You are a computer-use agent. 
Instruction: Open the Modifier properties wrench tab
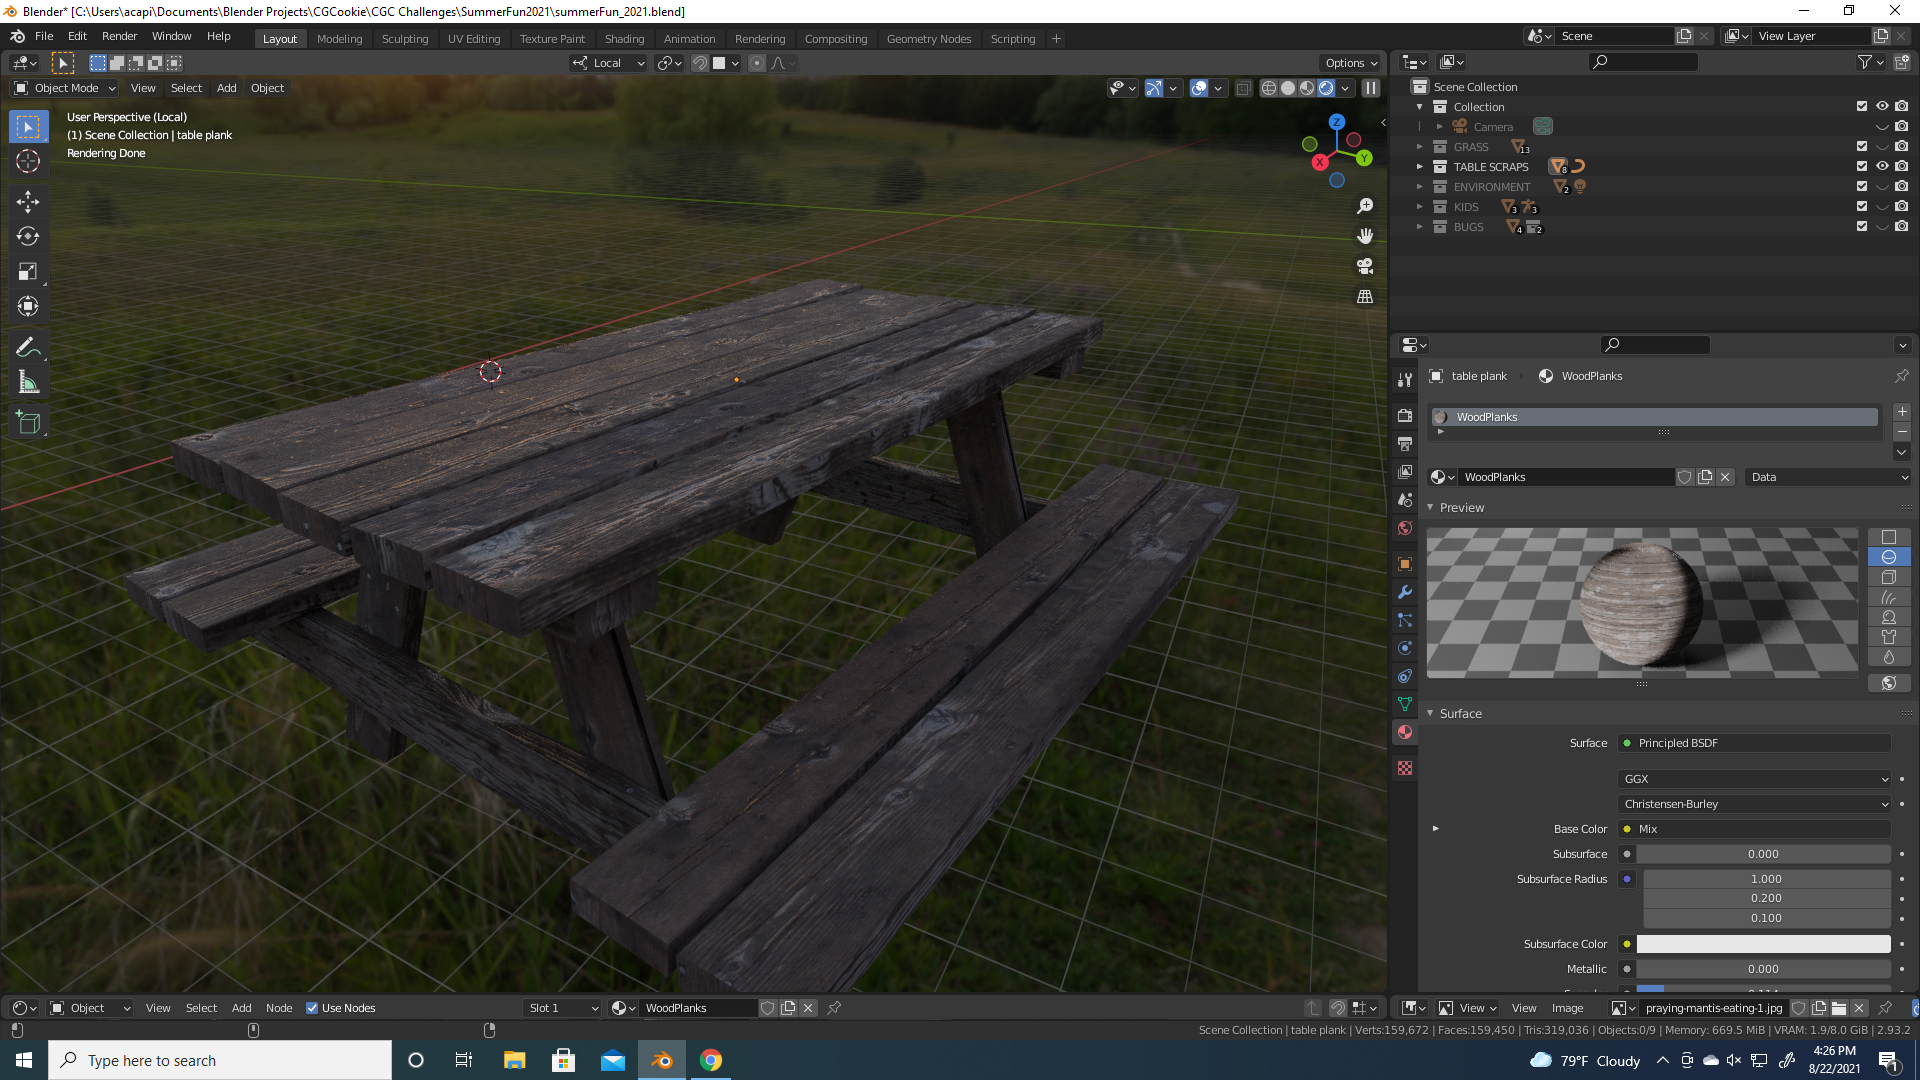pos(1405,592)
